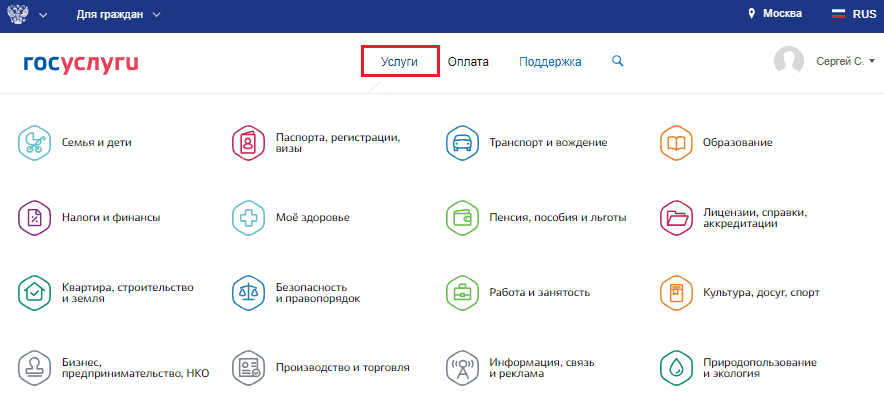Go to the Оплата section
This screenshot has height=411, width=884.
coord(468,62)
